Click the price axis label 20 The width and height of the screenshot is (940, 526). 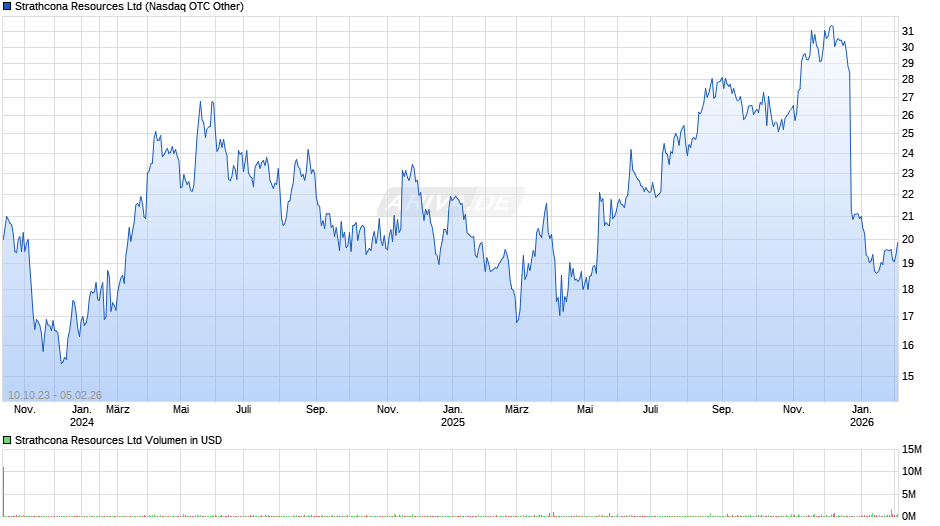pyautogui.click(x=908, y=239)
